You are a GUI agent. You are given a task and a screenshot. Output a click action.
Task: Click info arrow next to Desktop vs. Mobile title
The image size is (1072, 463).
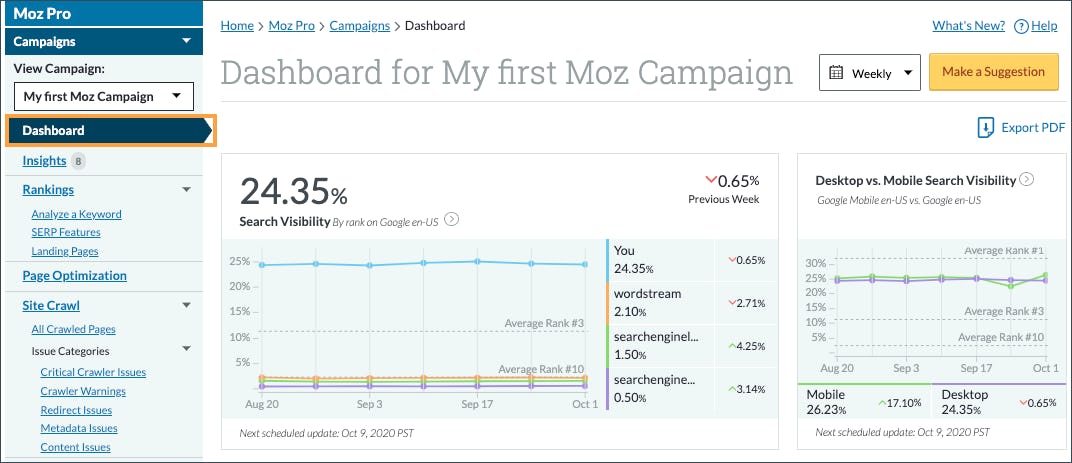click(x=1026, y=180)
